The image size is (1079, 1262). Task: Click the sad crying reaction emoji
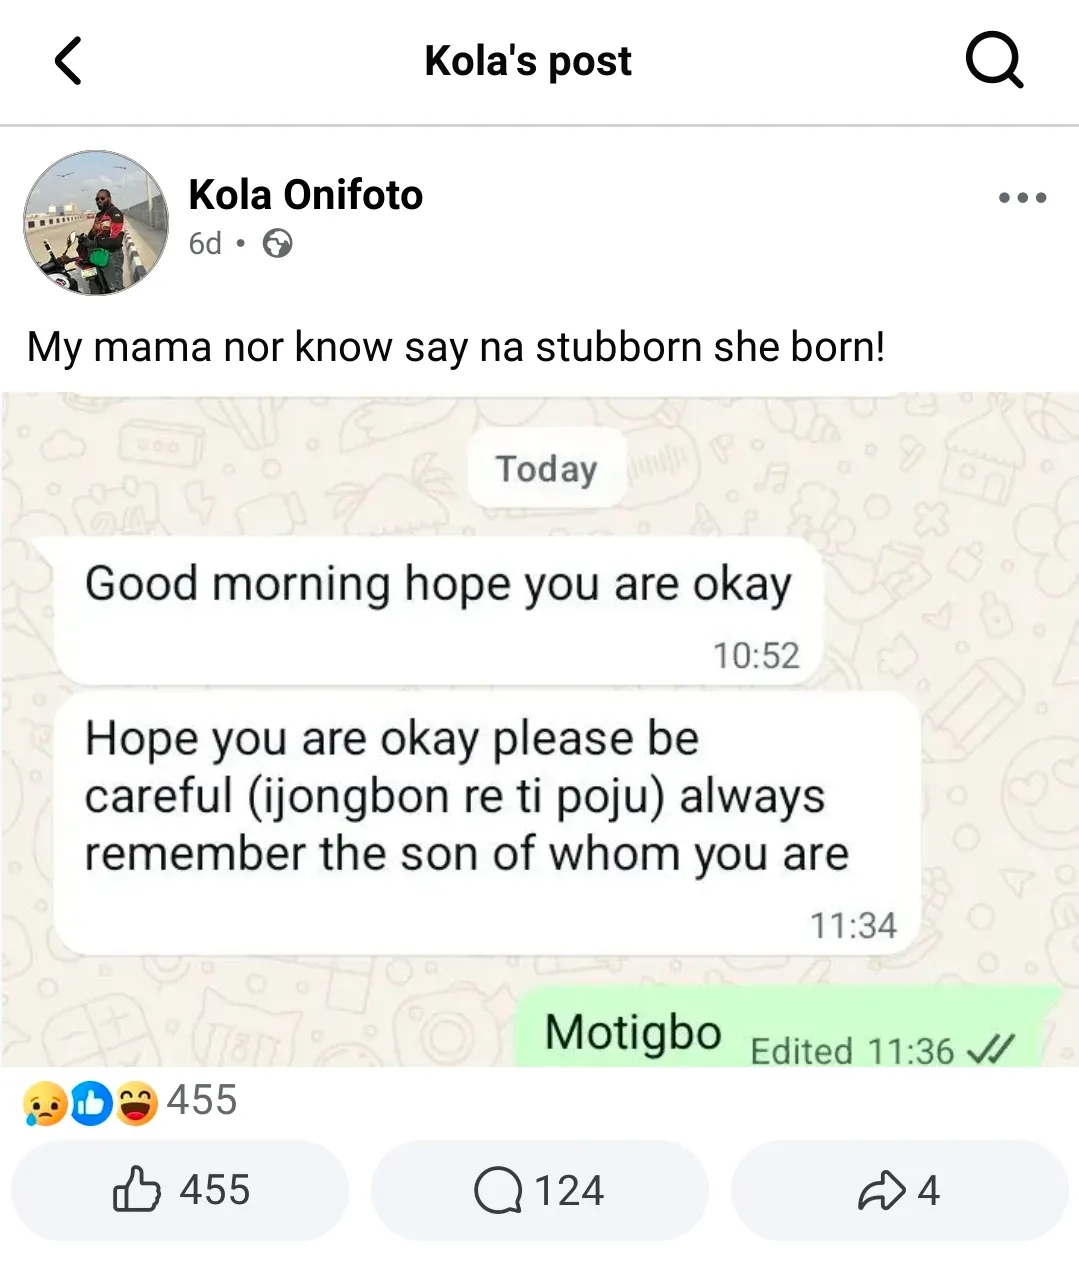pos(44,1103)
